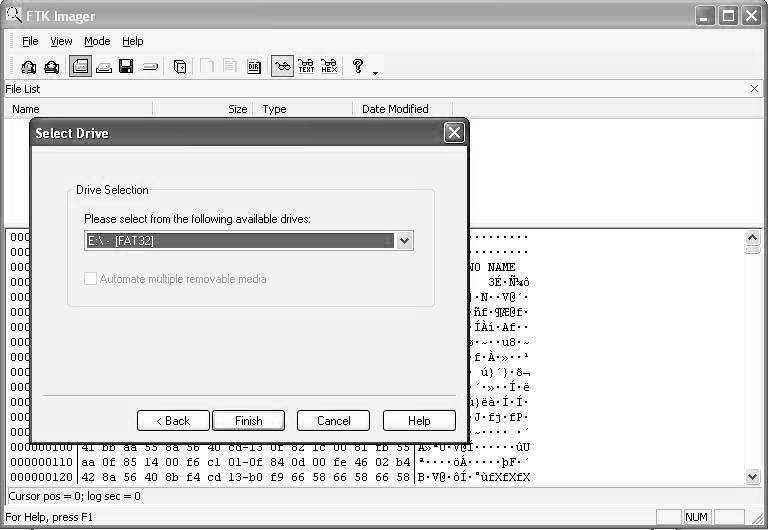The width and height of the screenshot is (768, 530).
Task: Click the floppy disk save icon
Action: pos(126,67)
